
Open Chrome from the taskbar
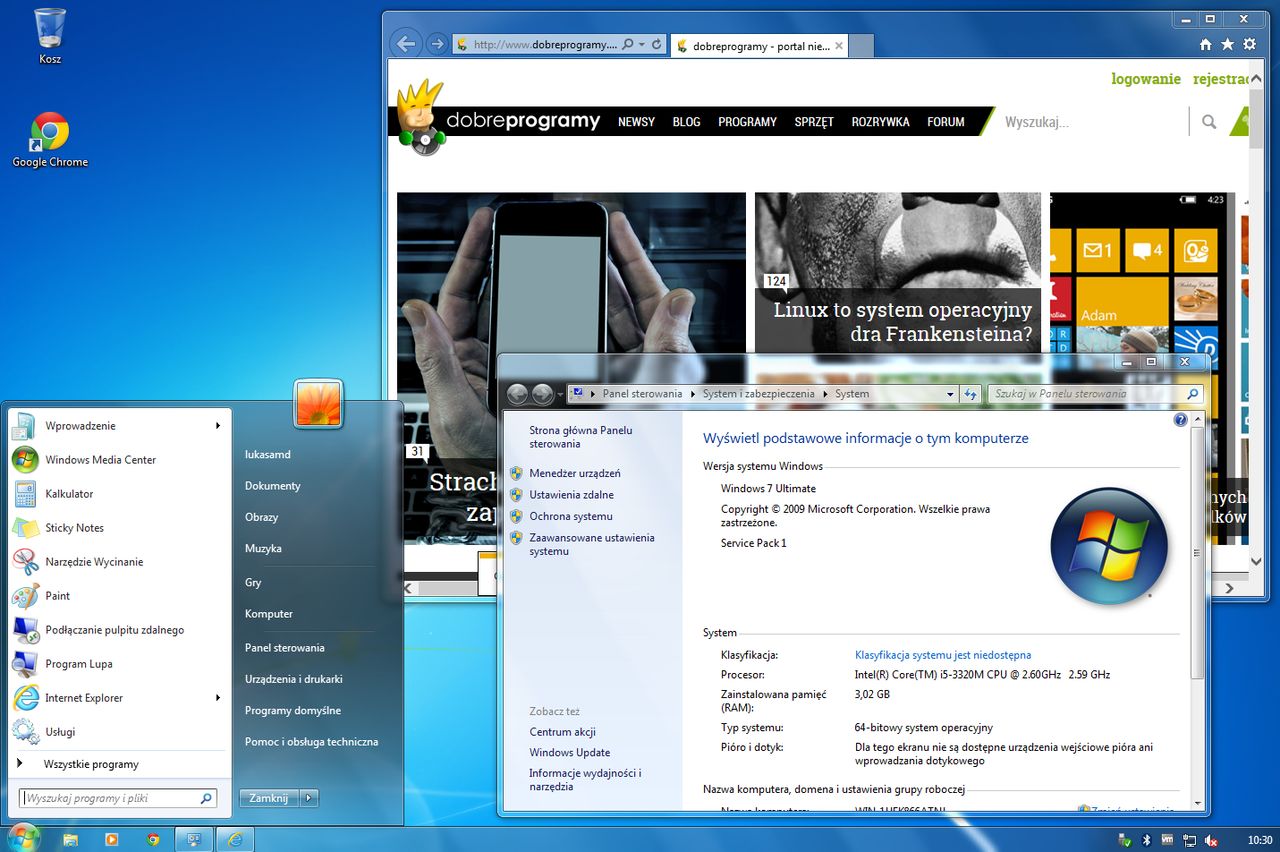pyautogui.click(x=153, y=839)
